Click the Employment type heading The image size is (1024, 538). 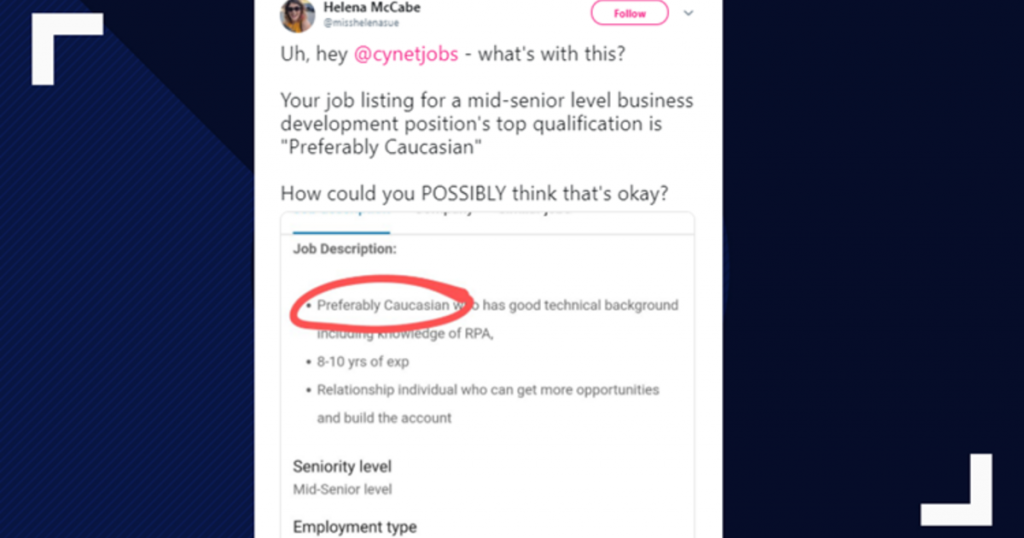(x=354, y=527)
